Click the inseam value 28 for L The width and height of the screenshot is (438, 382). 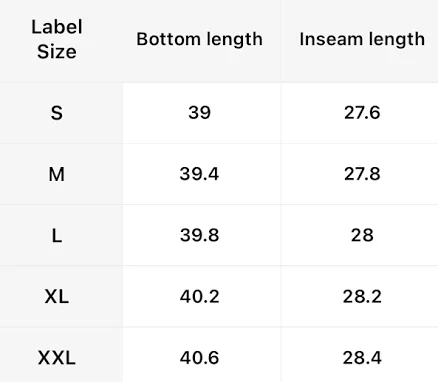(362, 235)
